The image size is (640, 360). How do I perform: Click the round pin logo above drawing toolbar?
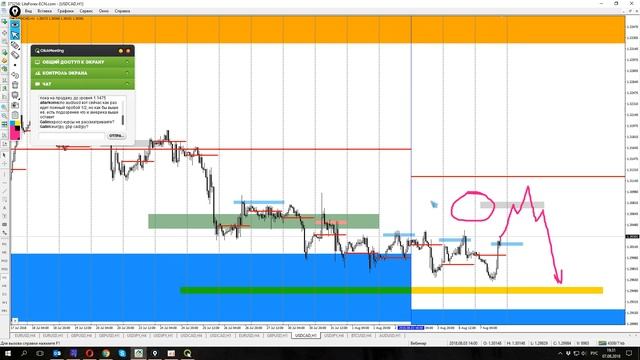15,11
